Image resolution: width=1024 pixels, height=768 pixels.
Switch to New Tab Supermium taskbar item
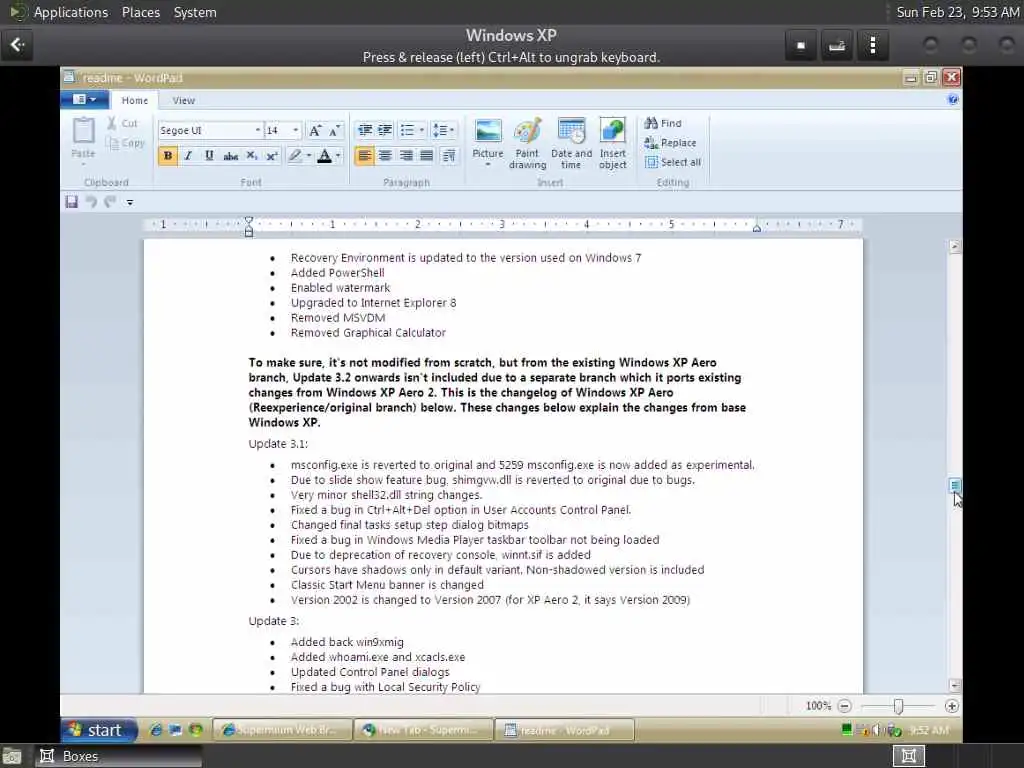click(x=423, y=730)
